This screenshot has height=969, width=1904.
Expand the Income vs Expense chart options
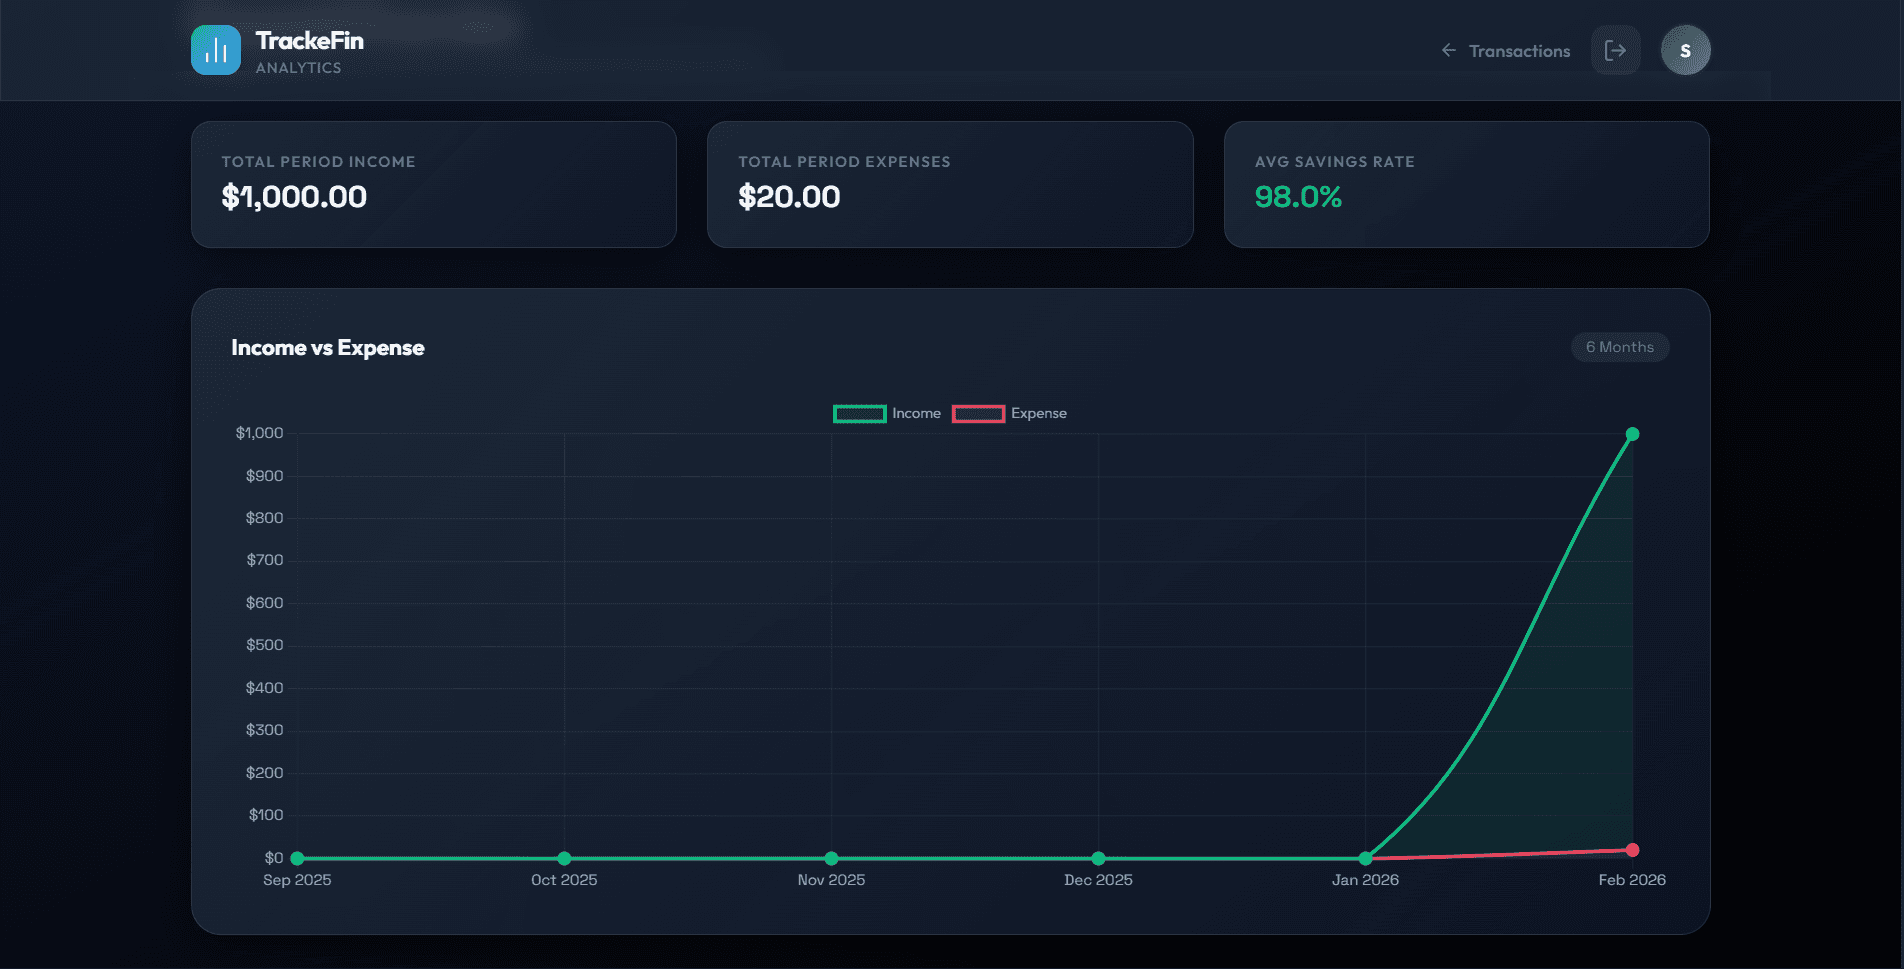pos(1619,347)
